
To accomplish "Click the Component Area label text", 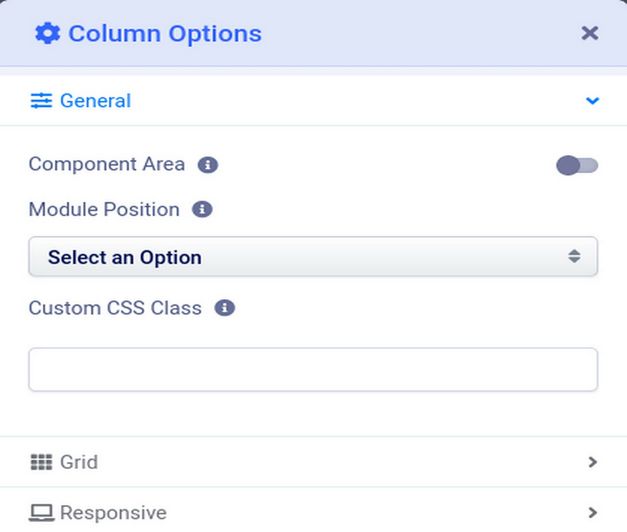I will [107, 165].
